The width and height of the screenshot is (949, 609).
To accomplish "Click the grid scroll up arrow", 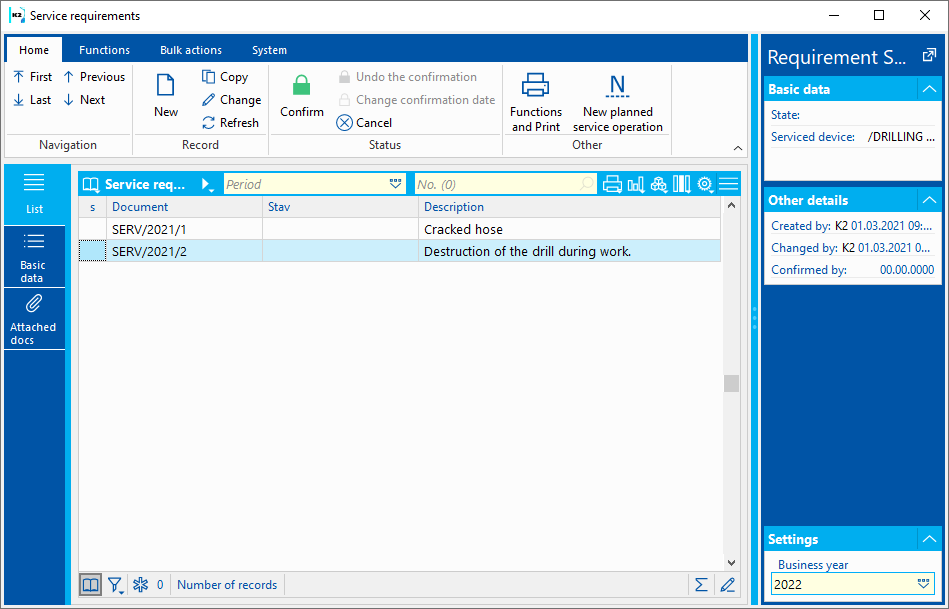I will pyautogui.click(x=731, y=205).
